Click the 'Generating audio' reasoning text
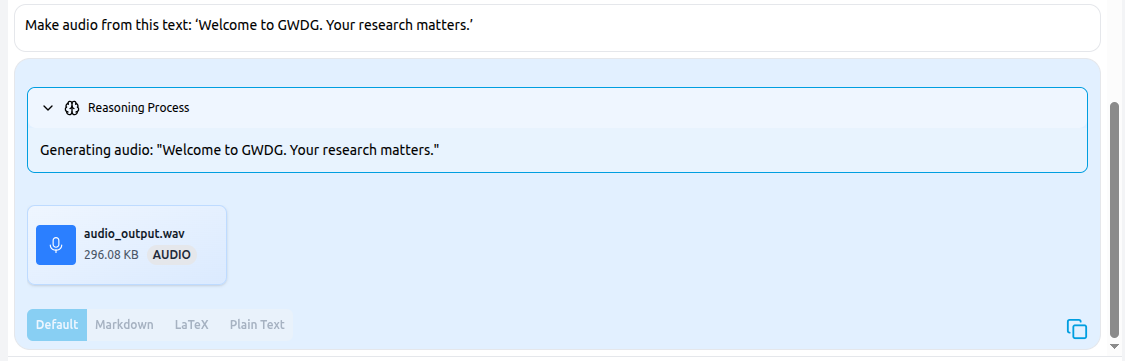Viewport: 1125px width, 361px height. click(x=240, y=151)
